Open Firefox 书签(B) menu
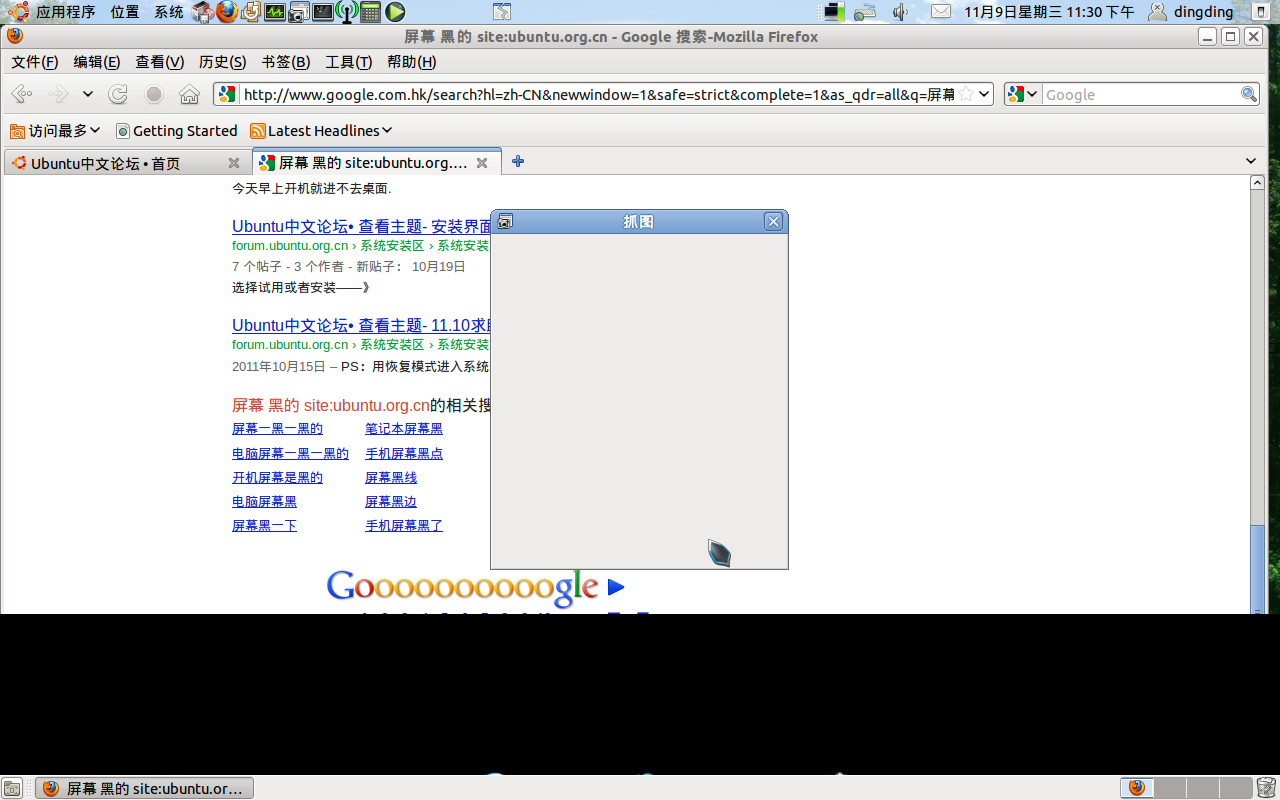Image resolution: width=1280 pixels, height=800 pixels. (286, 62)
